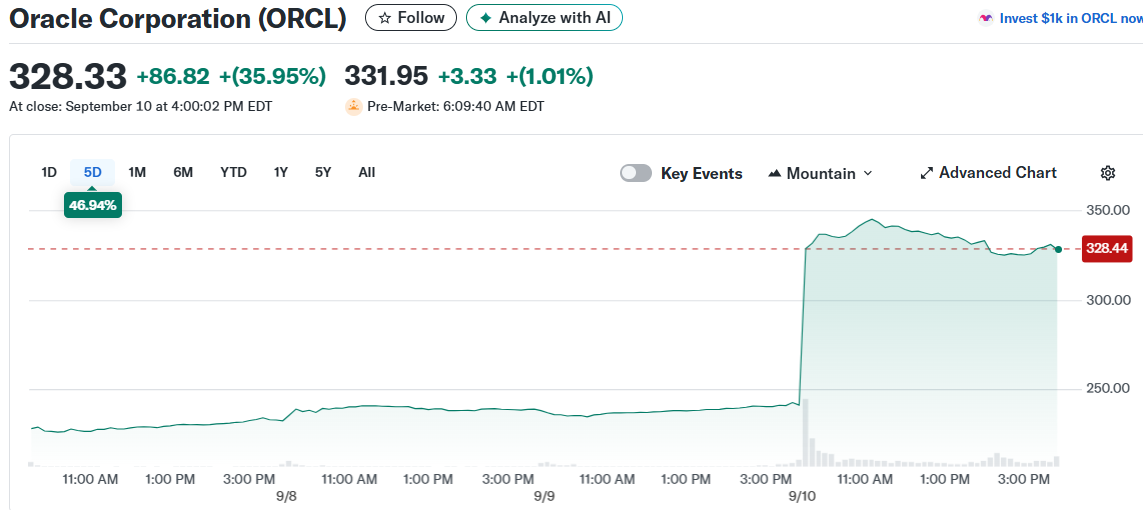
Task: Click the 9/8 date label
Action: [x=288, y=496]
